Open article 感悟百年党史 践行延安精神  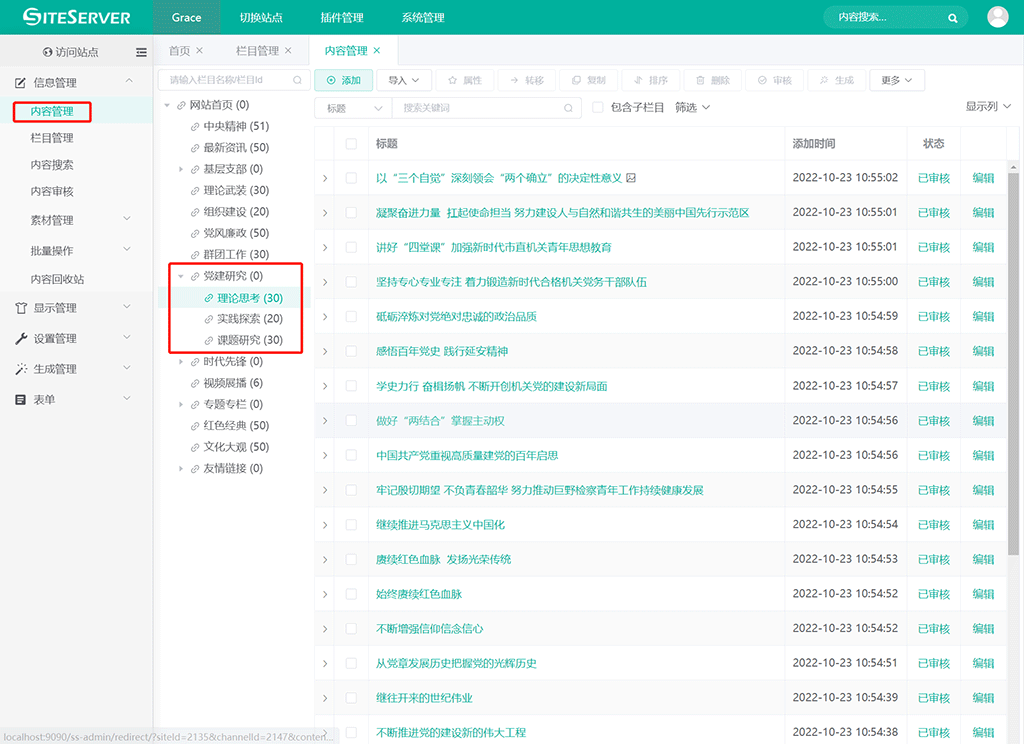(x=441, y=351)
